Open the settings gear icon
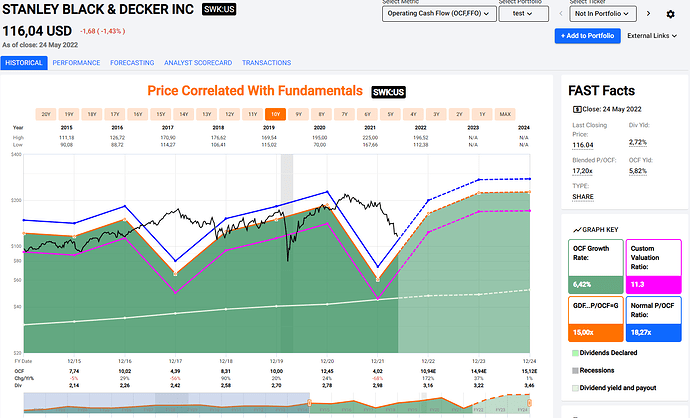 point(669,15)
